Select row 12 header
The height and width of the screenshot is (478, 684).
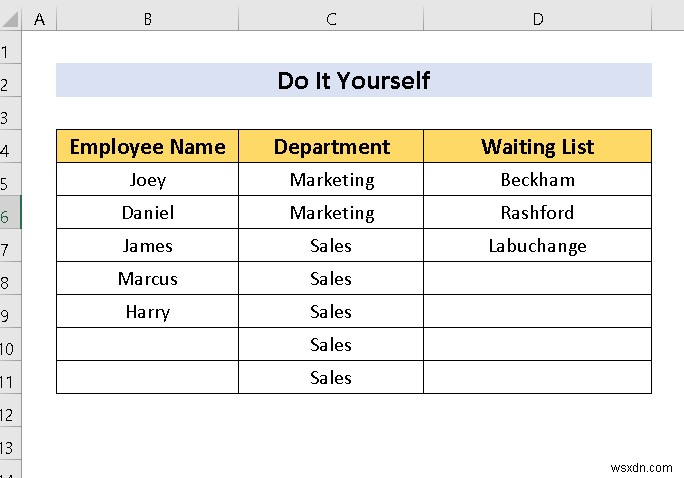coord(10,413)
